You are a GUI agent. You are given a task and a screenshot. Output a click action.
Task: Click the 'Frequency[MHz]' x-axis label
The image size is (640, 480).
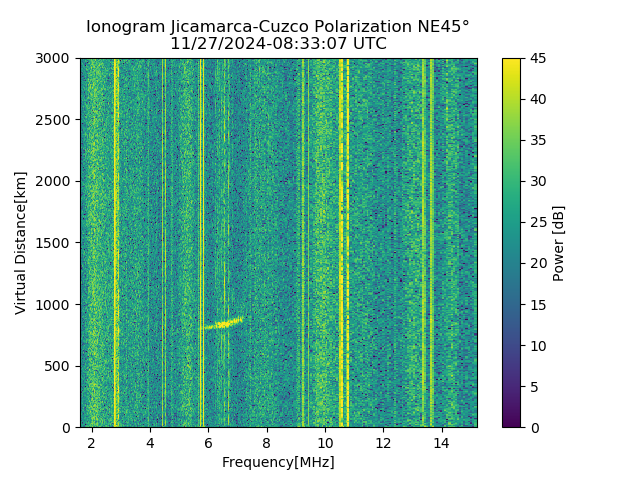coord(278,462)
